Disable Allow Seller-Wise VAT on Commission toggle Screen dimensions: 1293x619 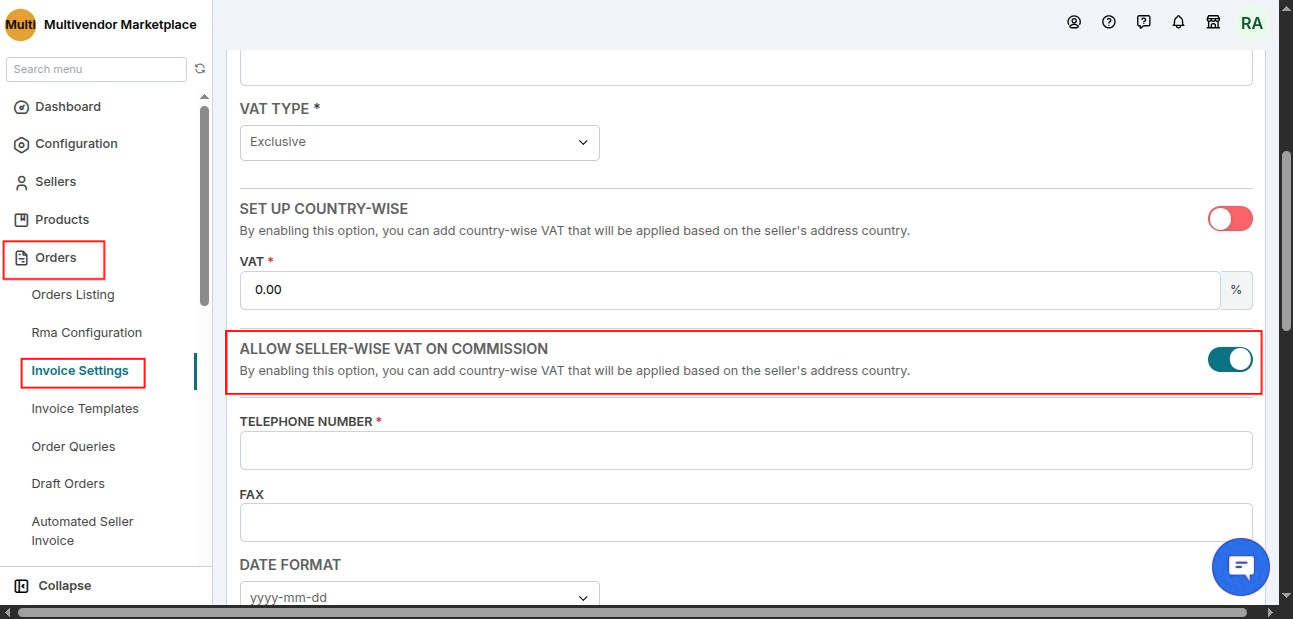1230,359
